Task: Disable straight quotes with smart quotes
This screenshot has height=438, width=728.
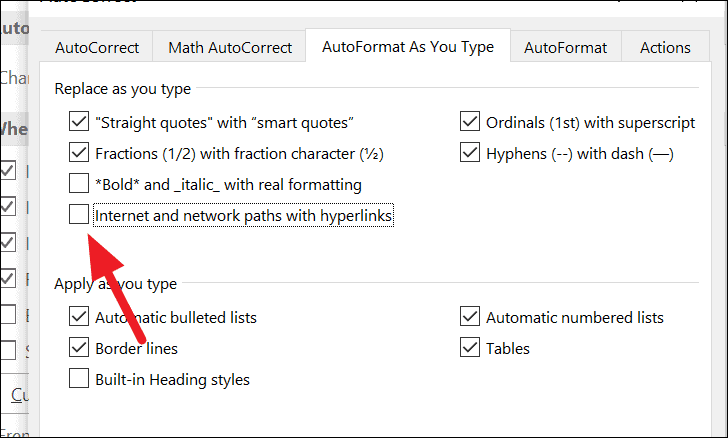Action: [x=80, y=122]
